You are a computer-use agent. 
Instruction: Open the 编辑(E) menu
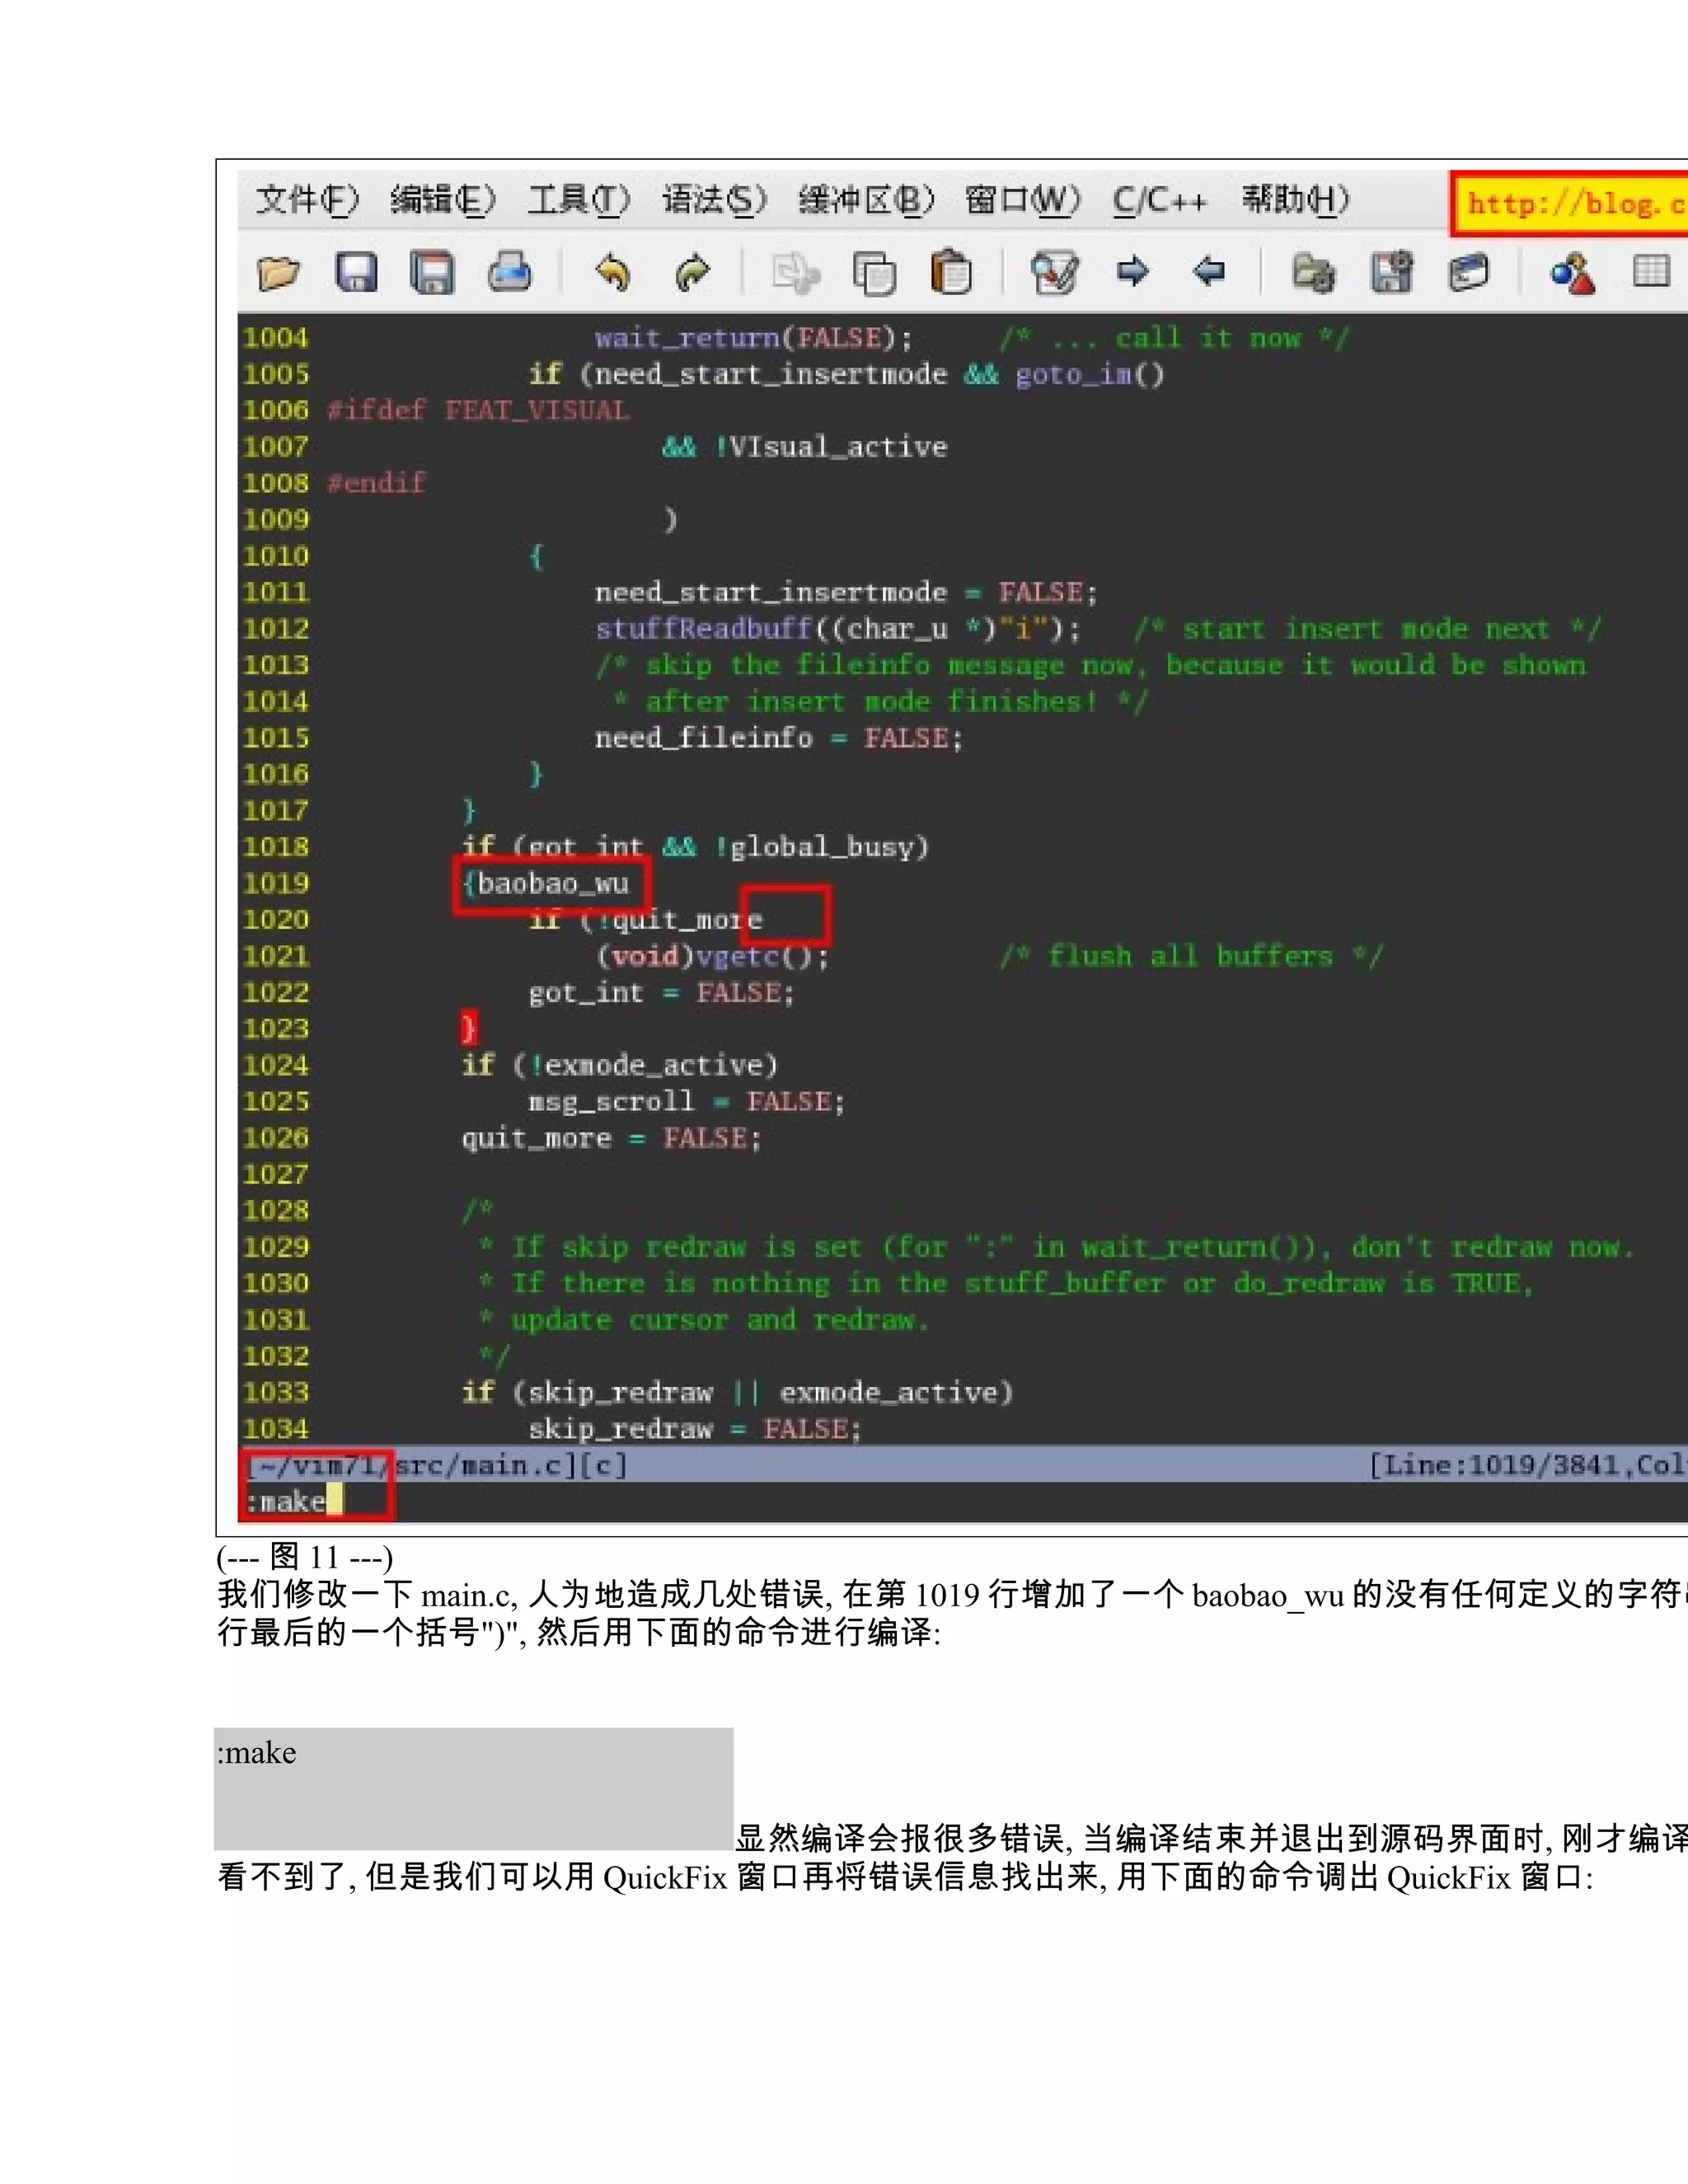tap(442, 200)
